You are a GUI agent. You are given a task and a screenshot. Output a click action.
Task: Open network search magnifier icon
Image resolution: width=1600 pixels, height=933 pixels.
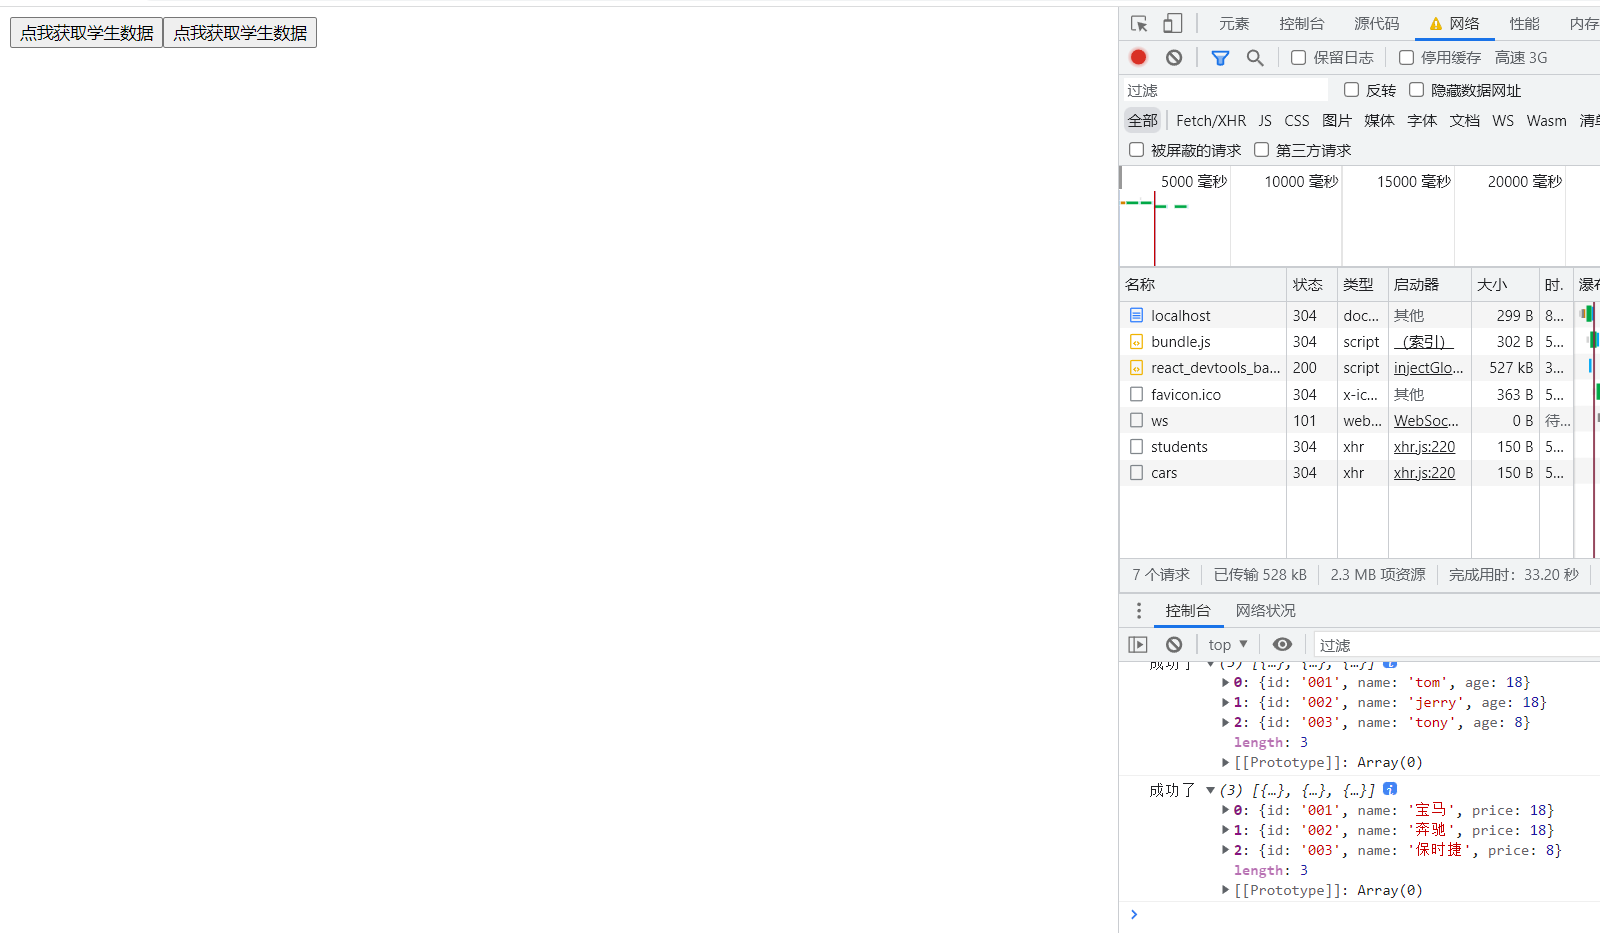coord(1255,58)
